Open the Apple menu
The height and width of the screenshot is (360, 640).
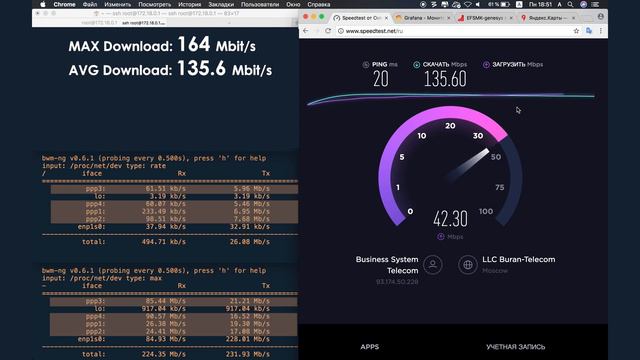point(43,4)
